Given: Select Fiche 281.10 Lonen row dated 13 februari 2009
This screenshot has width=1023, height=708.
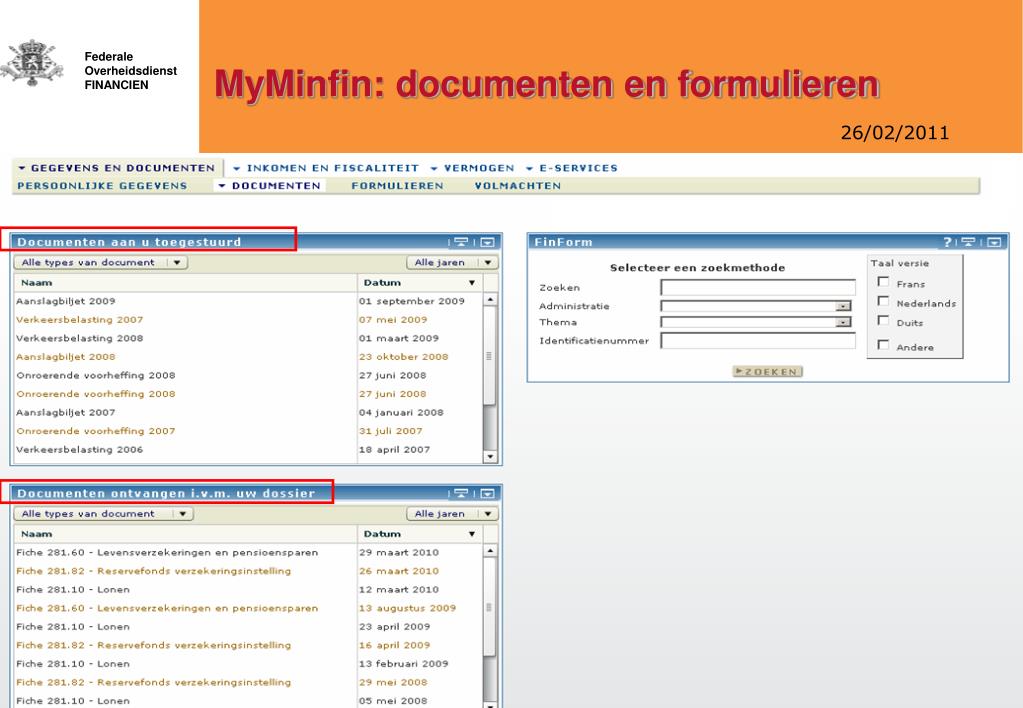Looking at the screenshot, I should pos(248,664).
